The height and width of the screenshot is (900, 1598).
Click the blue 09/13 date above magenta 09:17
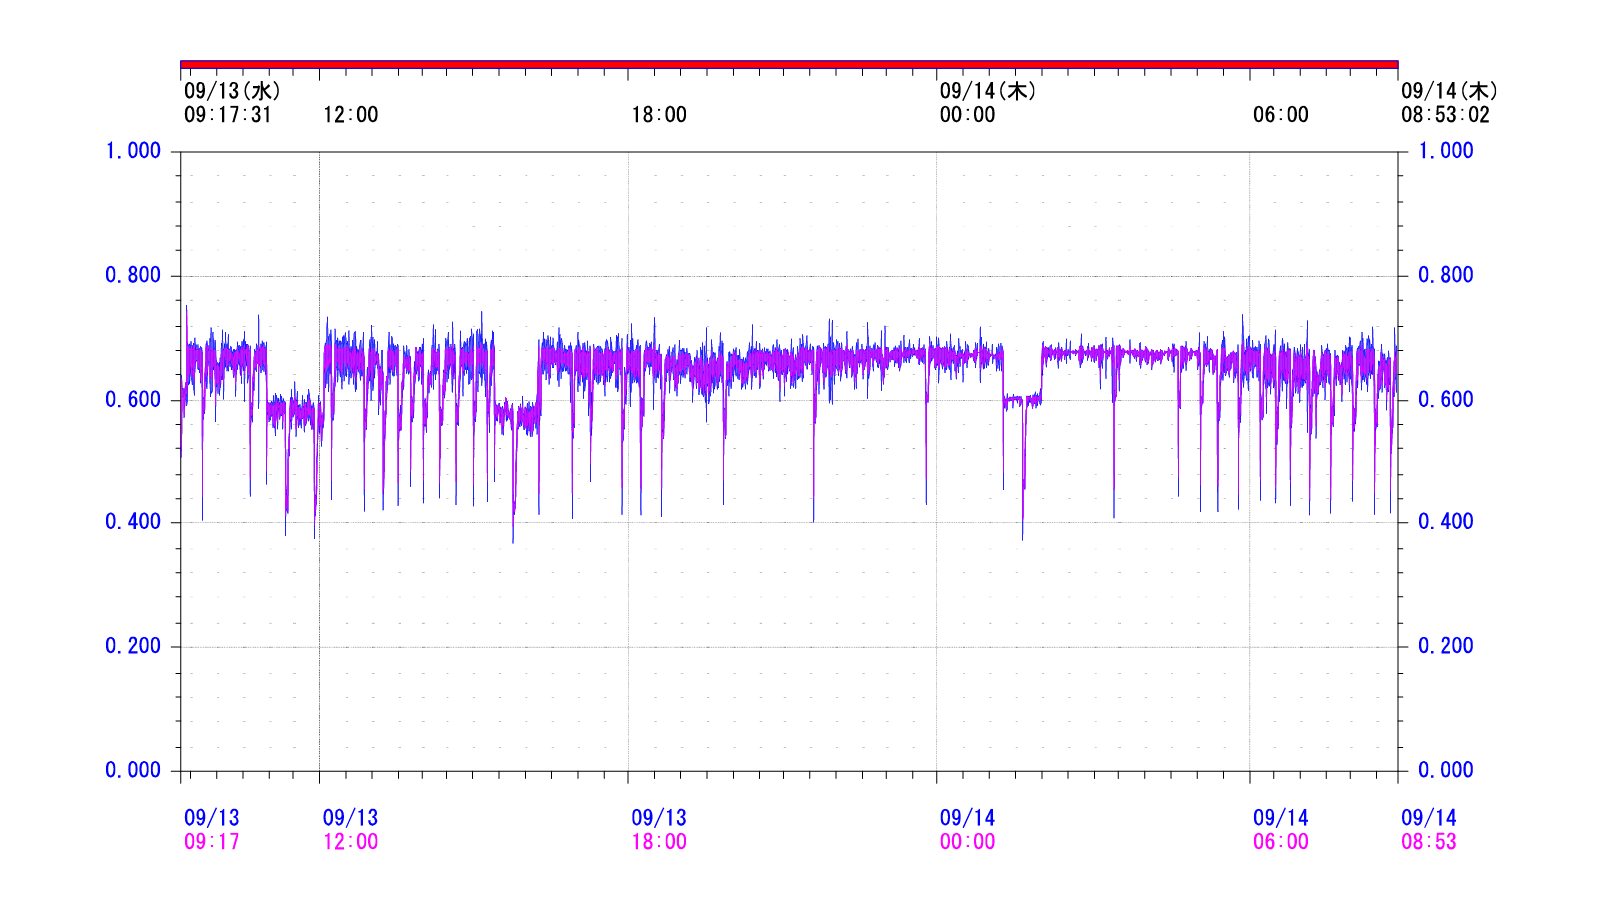(212, 818)
